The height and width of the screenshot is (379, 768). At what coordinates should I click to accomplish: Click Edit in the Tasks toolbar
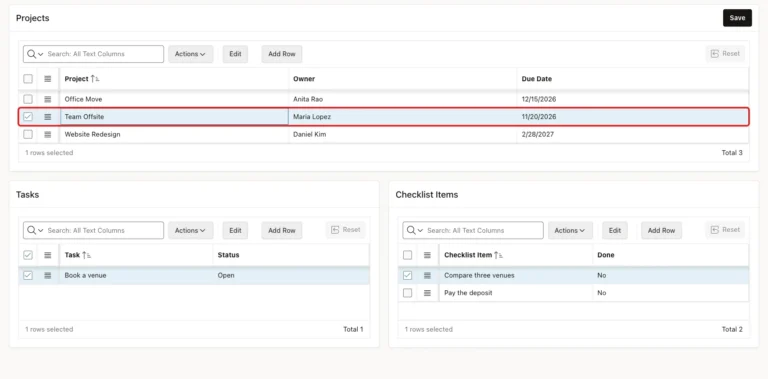tap(235, 230)
